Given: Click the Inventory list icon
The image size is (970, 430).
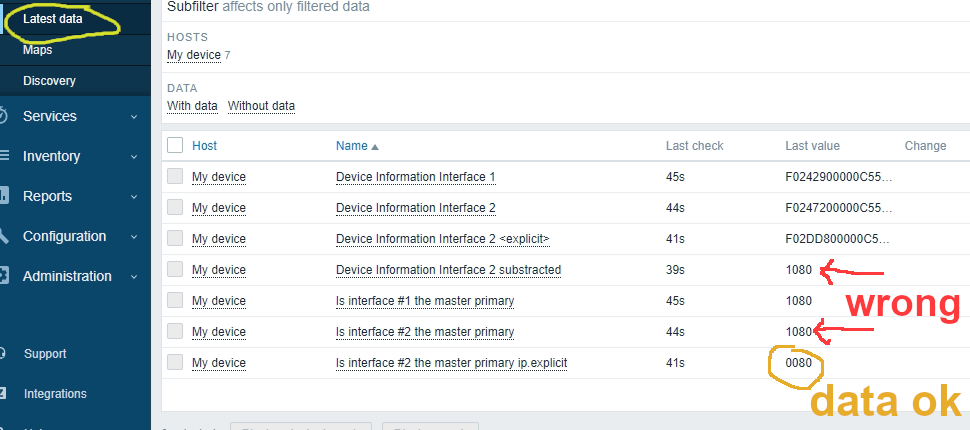Looking at the screenshot, I should 4,156.
